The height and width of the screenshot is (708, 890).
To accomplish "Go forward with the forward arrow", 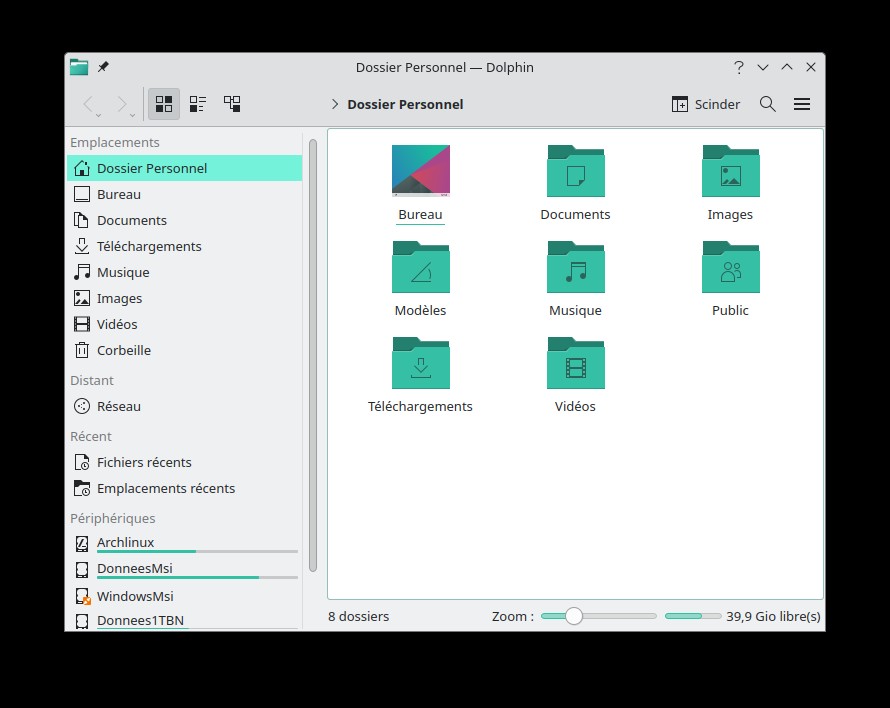I will 121,104.
